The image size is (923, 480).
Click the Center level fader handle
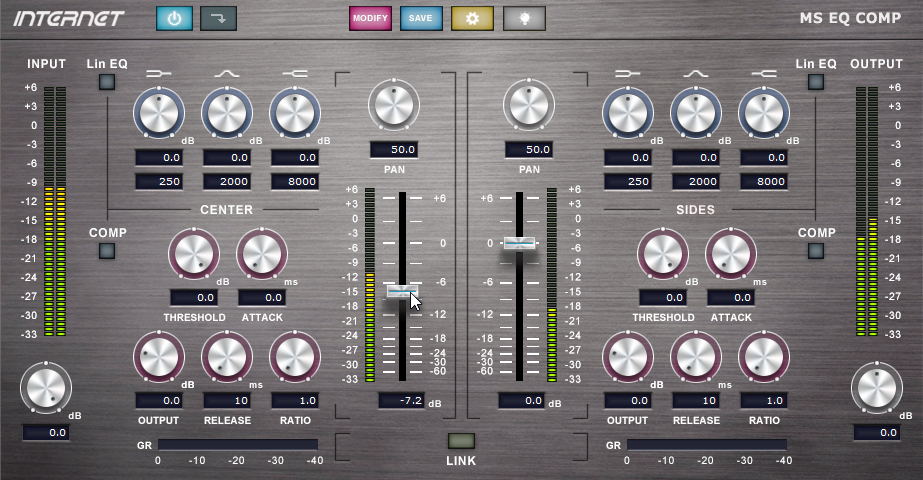402,291
